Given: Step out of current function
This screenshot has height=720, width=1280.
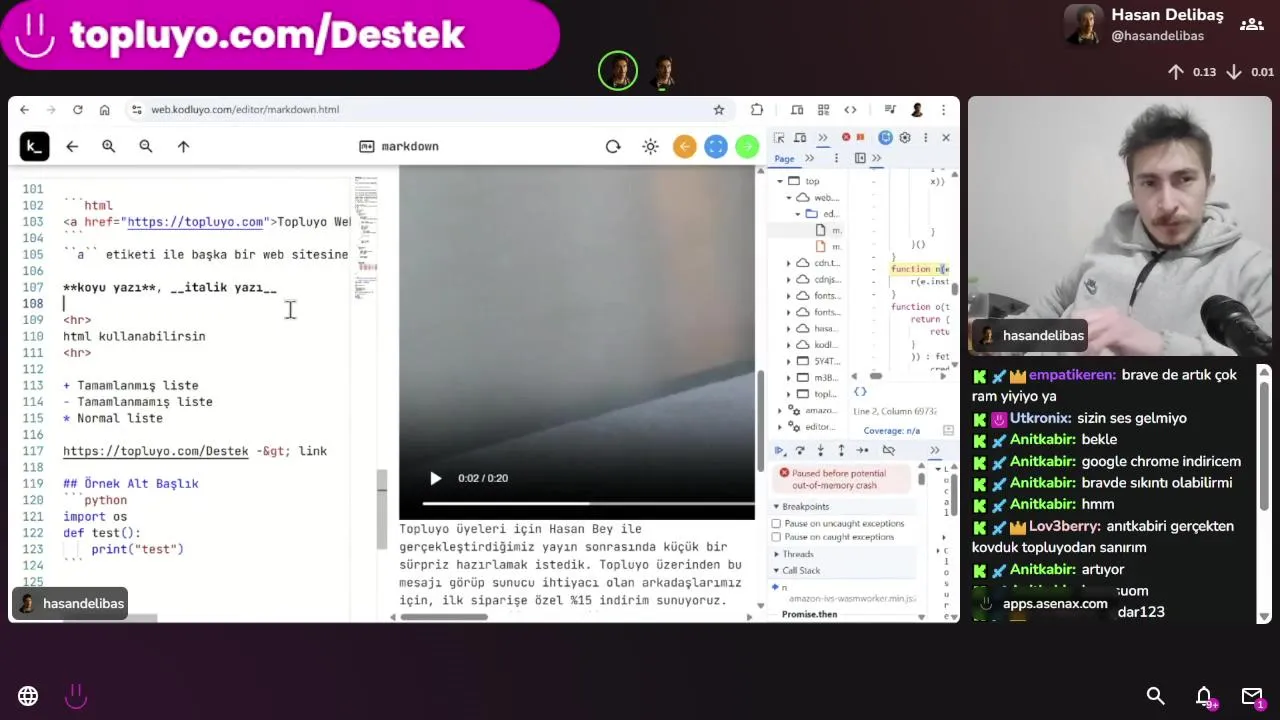Looking at the screenshot, I should click(x=841, y=451).
